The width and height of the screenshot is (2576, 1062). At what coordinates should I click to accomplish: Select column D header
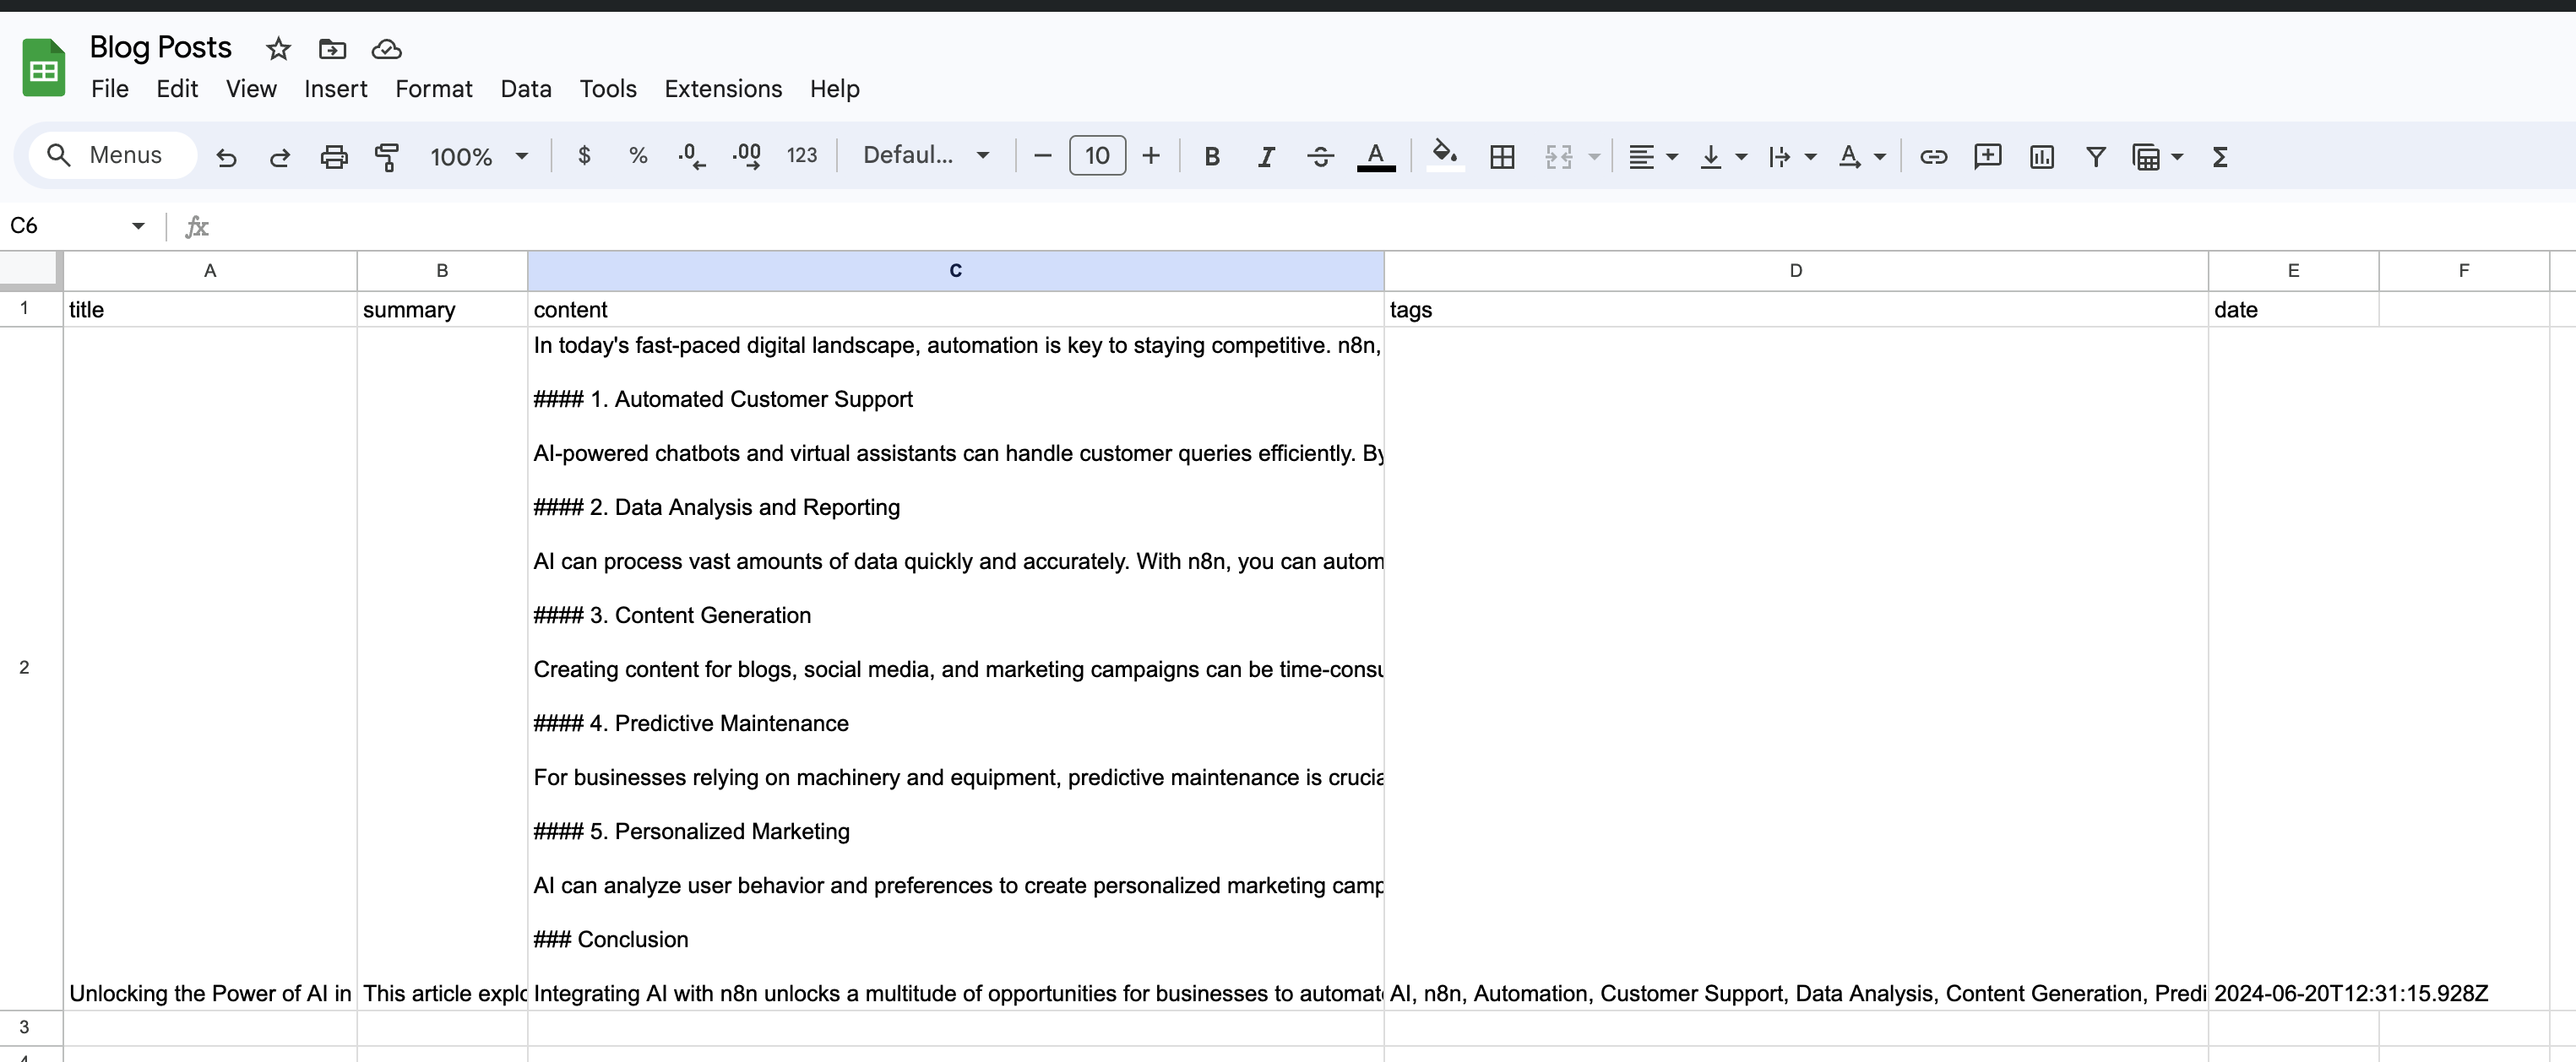pos(1796,271)
